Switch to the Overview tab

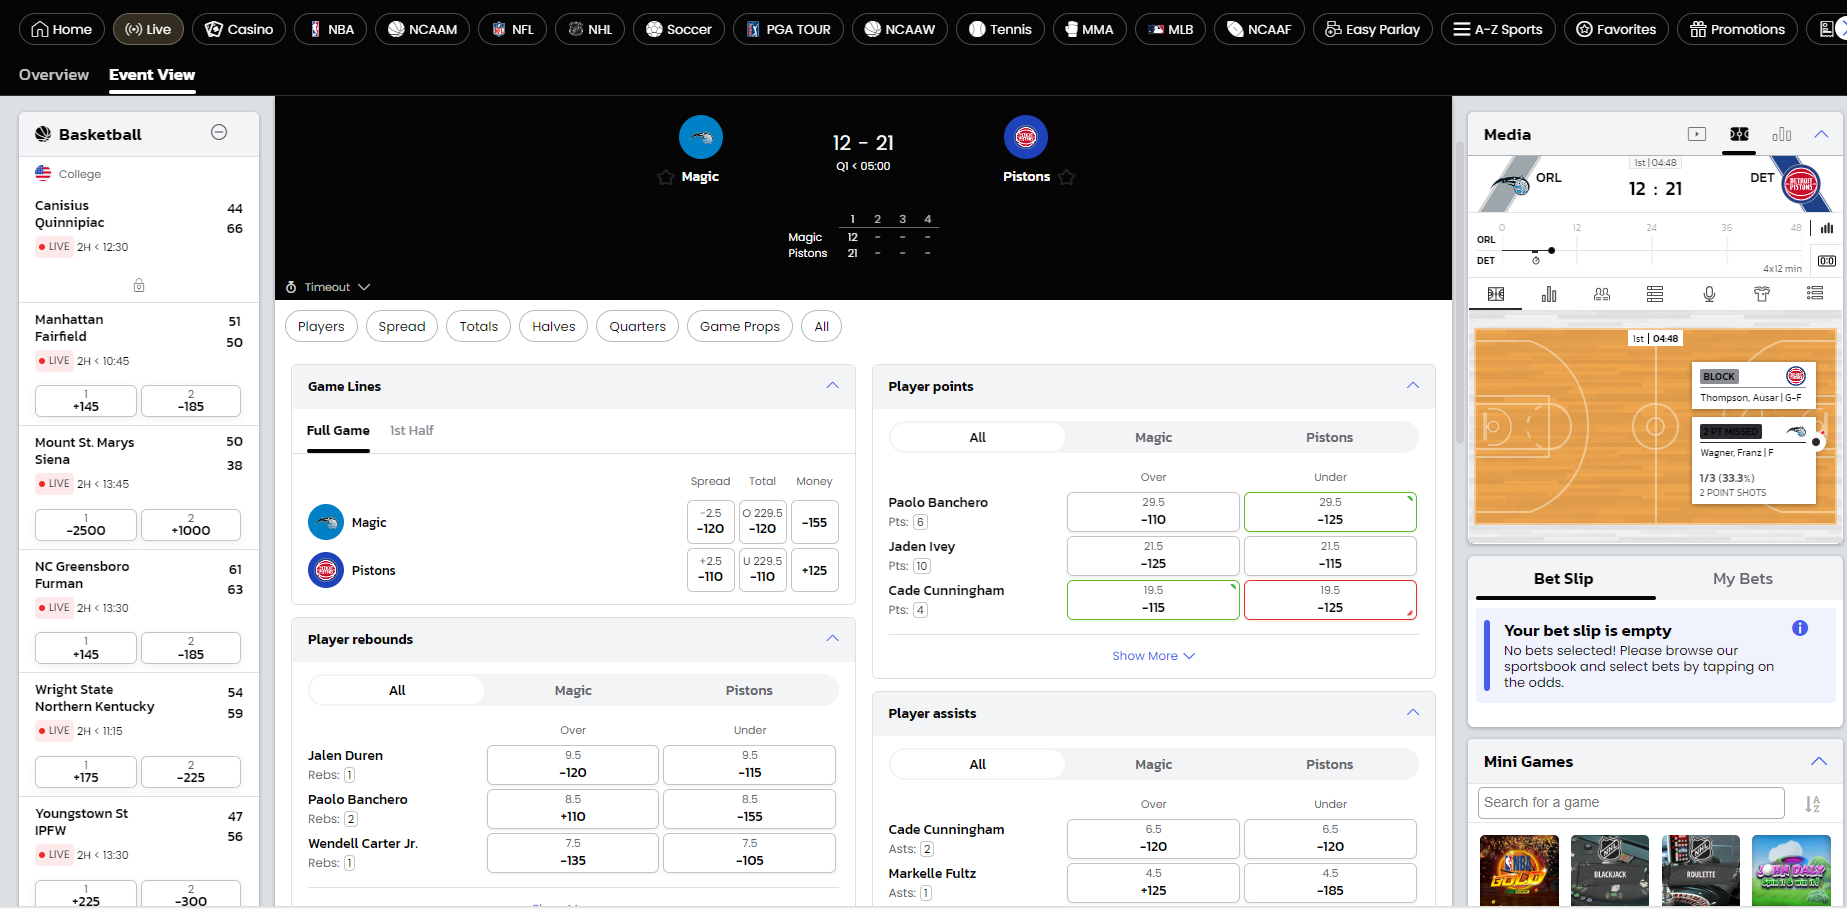coord(54,75)
